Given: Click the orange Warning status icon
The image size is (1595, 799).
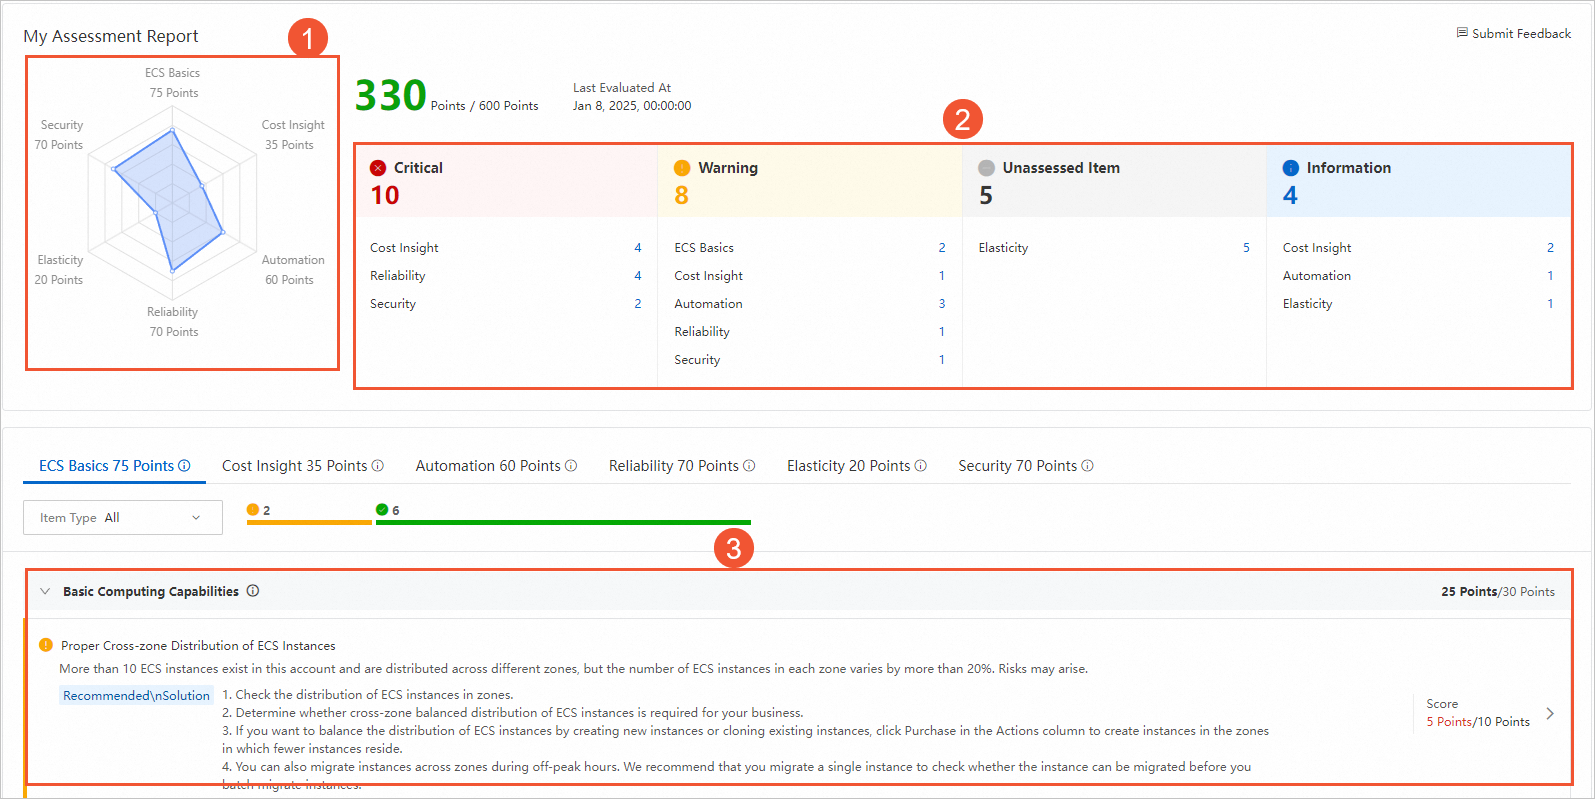Looking at the screenshot, I should 682,168.
